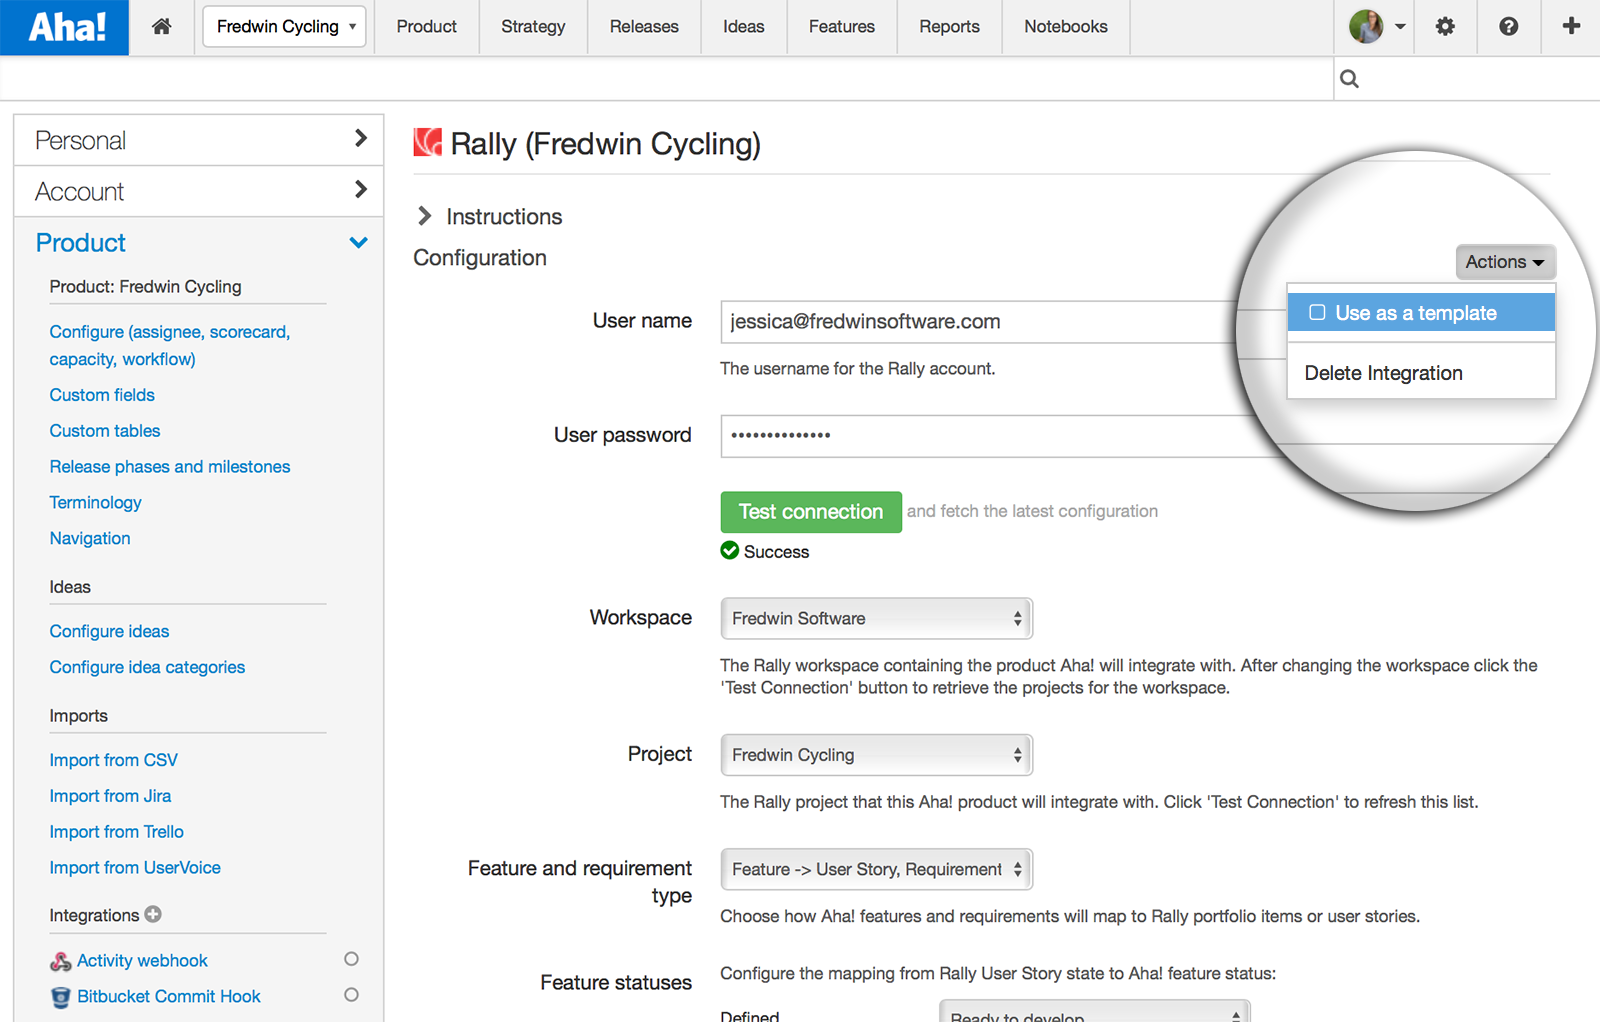Open Release phases and milestones link
Image resolution: width=1600 pixels, height=1022 pixels.
170,467
